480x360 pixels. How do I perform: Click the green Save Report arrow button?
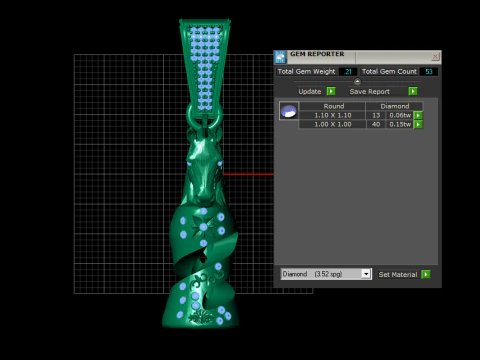(x=413, y=91)
